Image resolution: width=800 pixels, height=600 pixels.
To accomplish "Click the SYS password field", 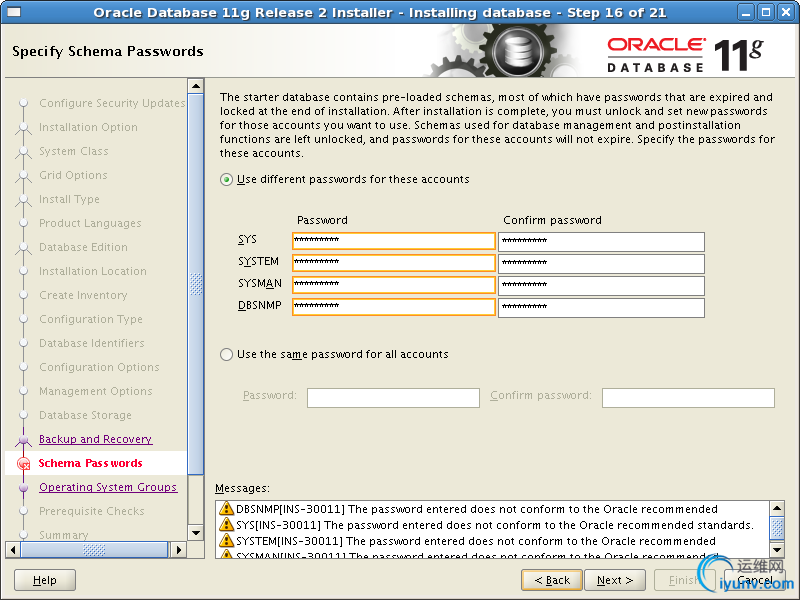I will 393,241.
